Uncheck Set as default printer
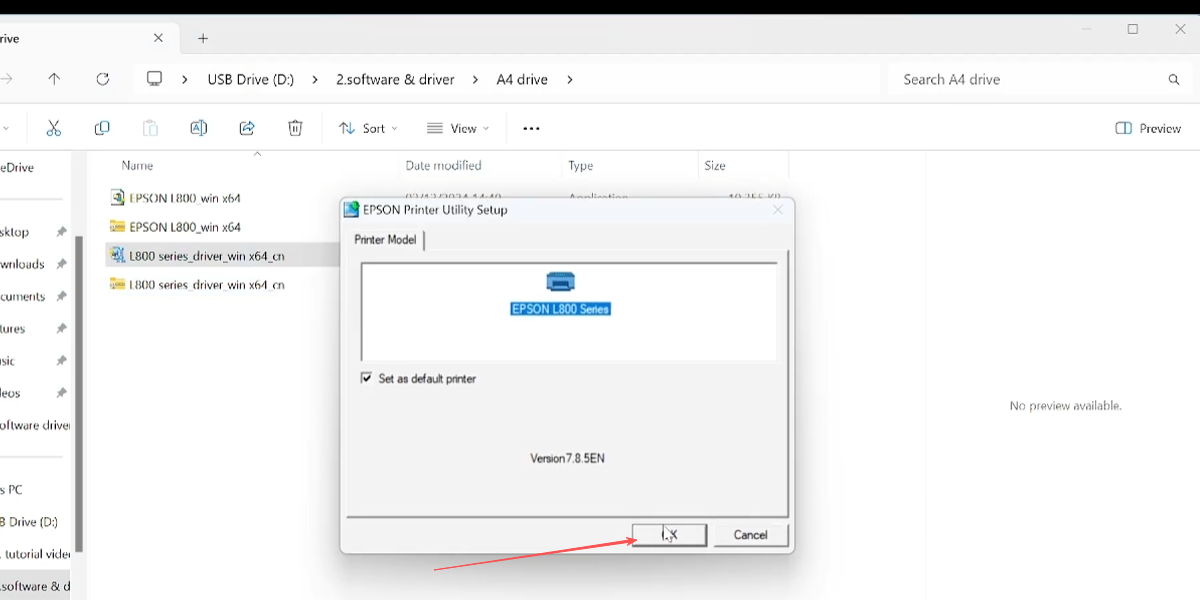Viewport: 1200px width, 600px height. pos(366,379)
